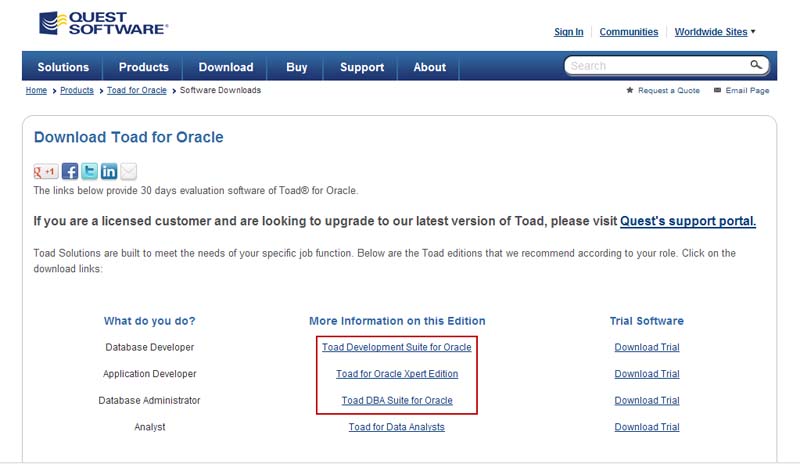
Task: Open the Support menu
Action: pos(362,67)
